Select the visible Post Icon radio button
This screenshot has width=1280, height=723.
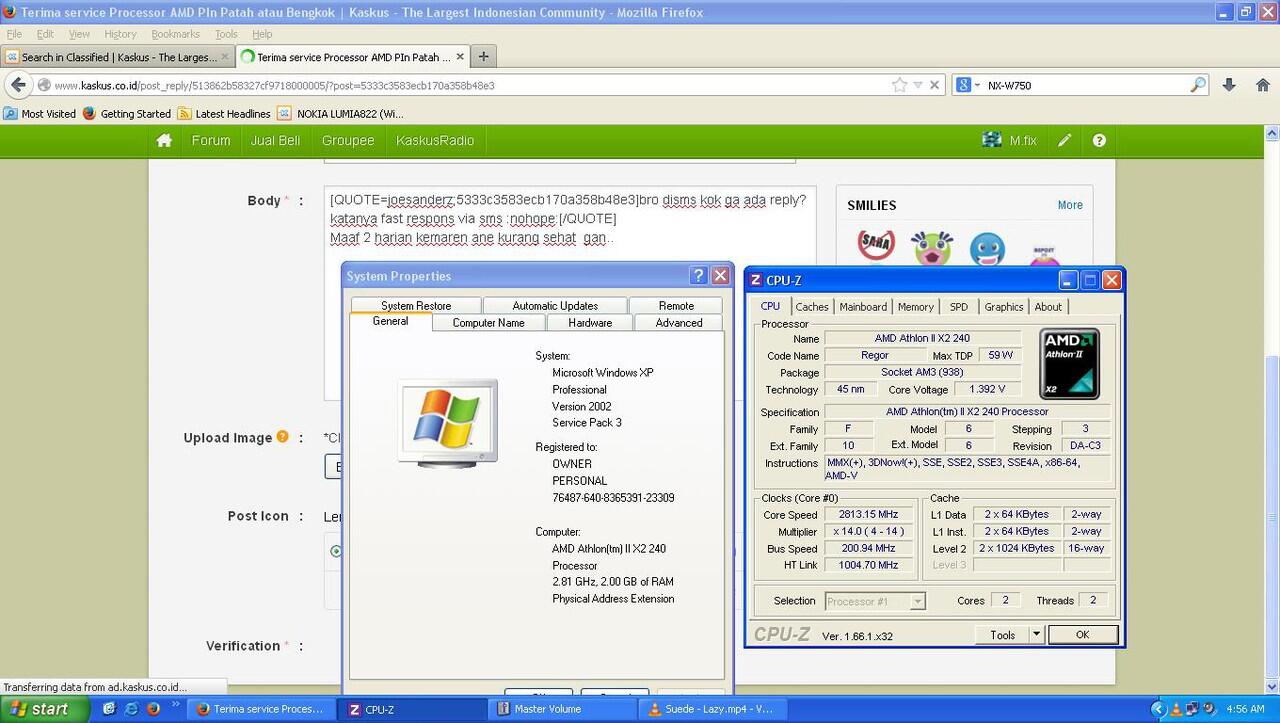[x=336, y=551]
